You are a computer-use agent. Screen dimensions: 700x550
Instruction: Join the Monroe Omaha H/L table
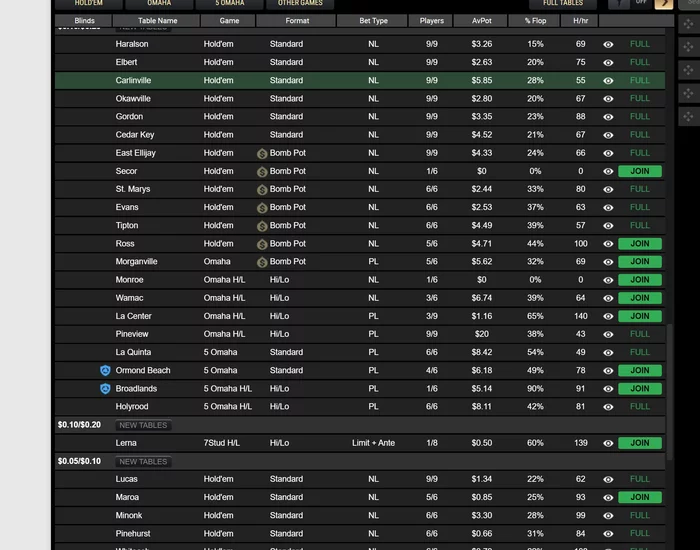pyautogui.click(x=640, y=280)
